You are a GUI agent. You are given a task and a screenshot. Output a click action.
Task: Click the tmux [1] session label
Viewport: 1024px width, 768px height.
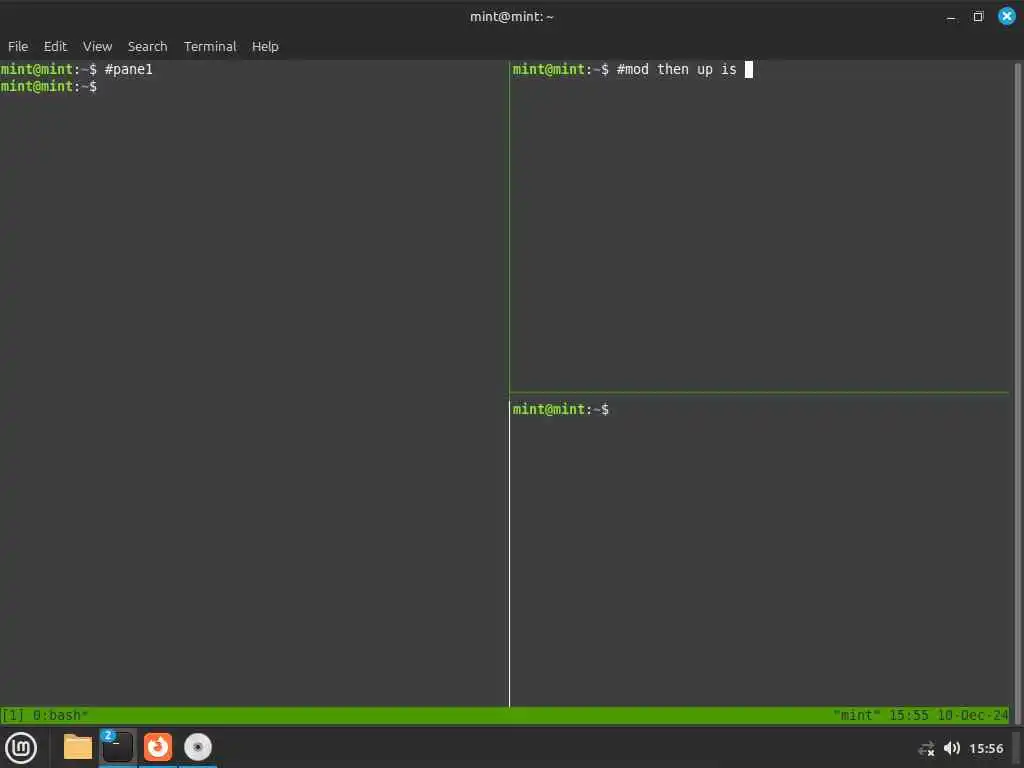point(13,715)
